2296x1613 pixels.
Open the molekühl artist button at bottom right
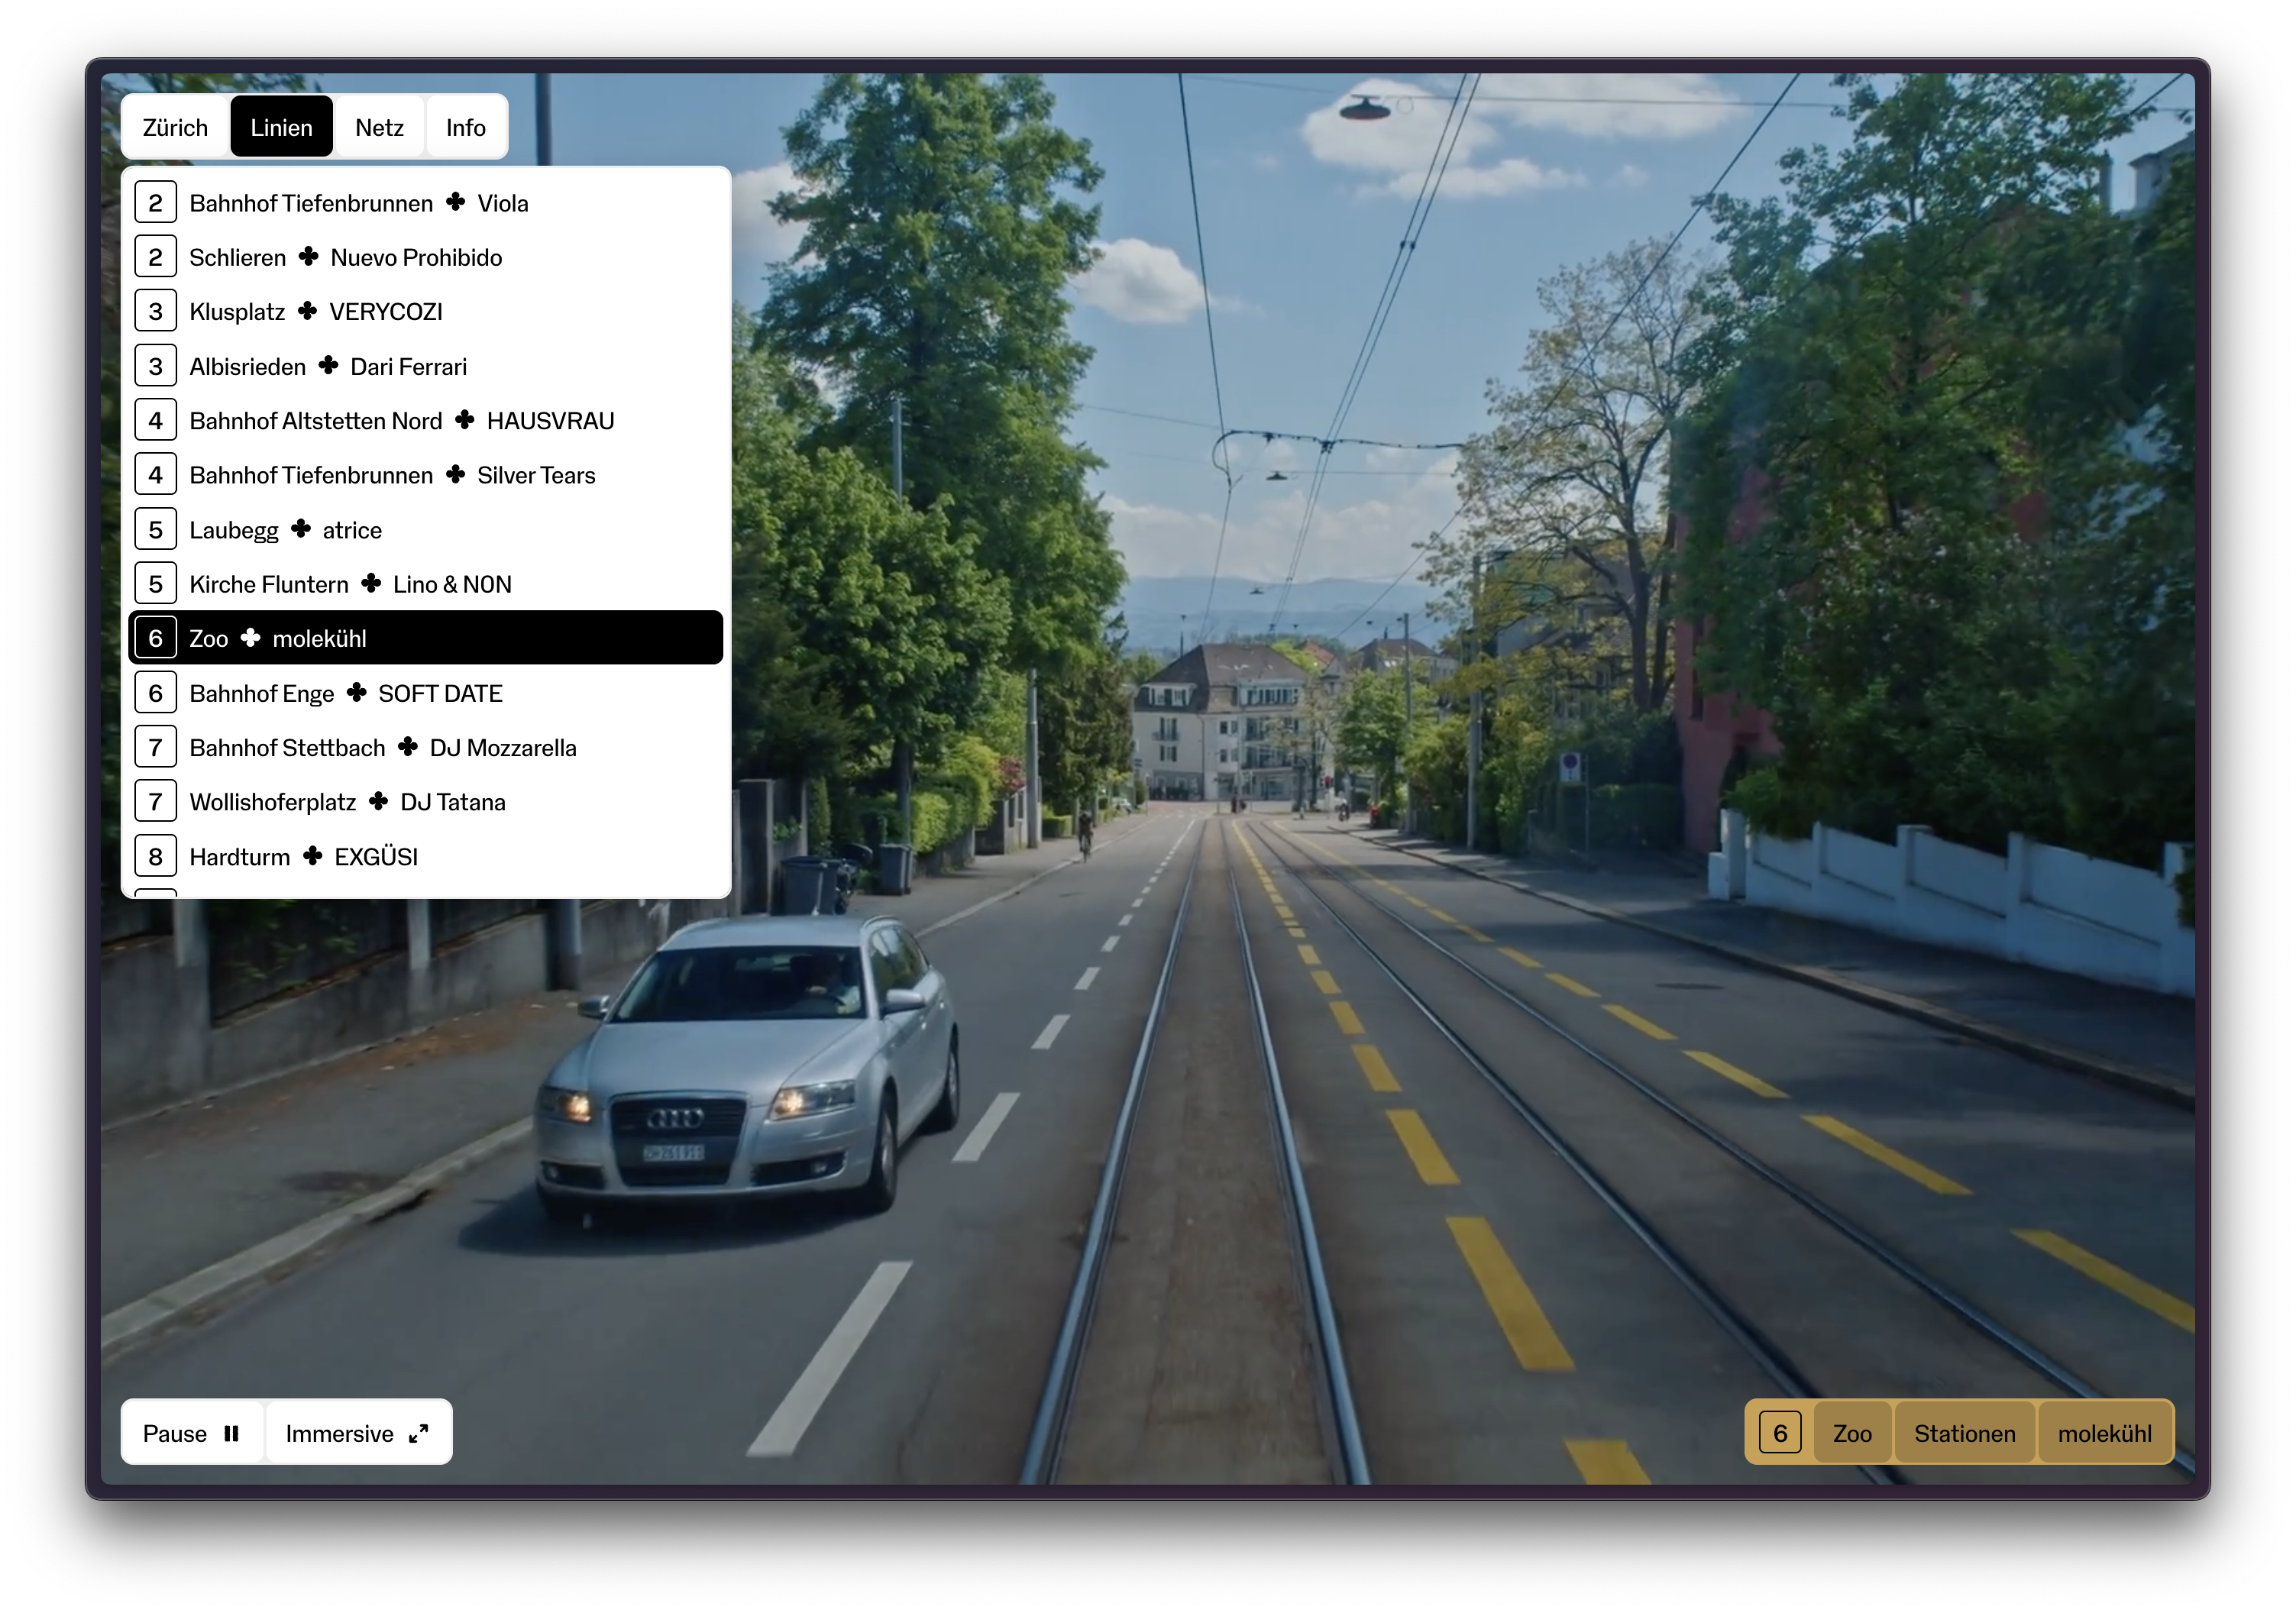(2104, 1433)
